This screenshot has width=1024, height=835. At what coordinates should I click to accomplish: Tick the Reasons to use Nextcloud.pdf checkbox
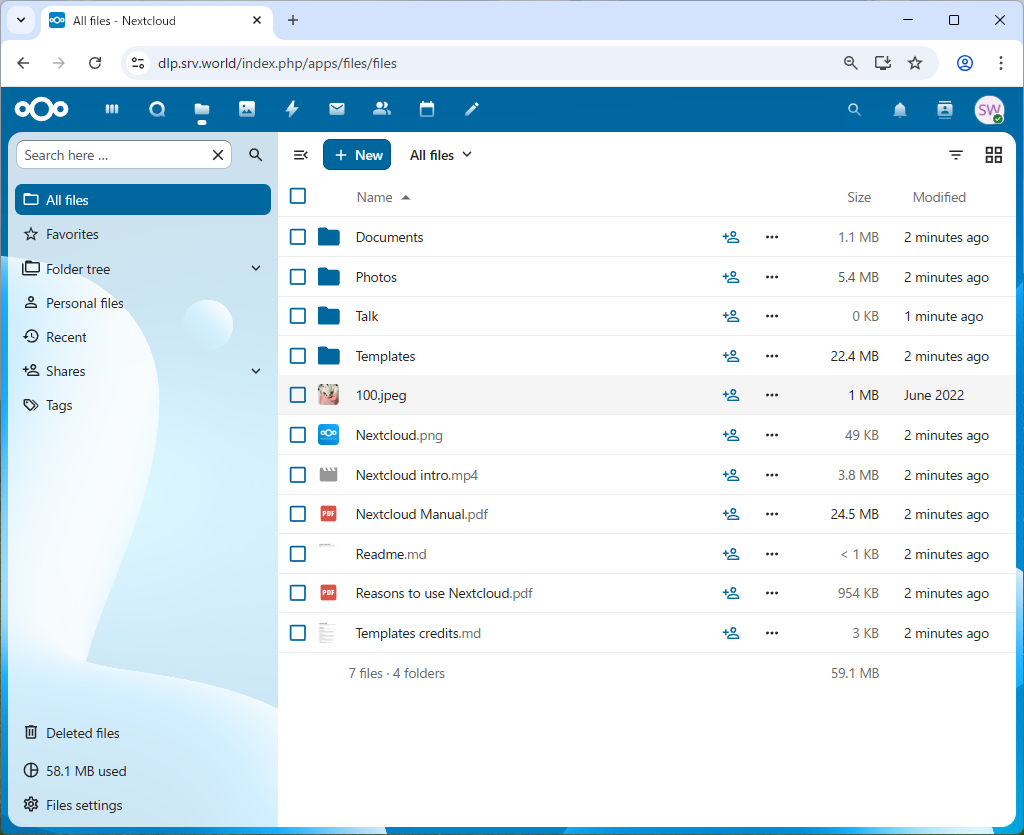[298, 593]
